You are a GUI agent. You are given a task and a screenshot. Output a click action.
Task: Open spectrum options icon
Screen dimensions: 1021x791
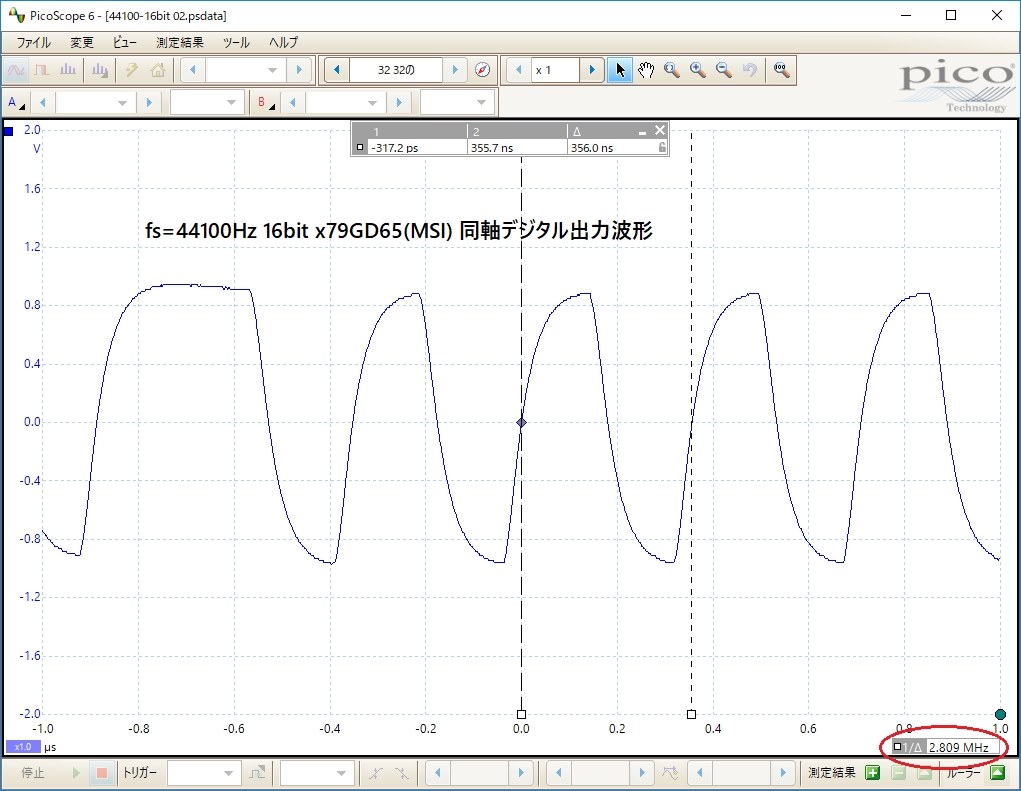[100, 70]
